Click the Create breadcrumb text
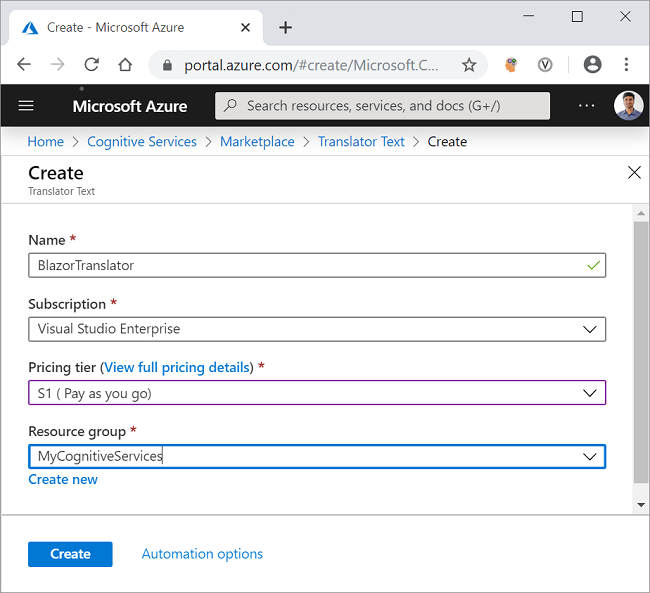Image resolution: width=650 pixels, height=593 pixels. point(447,141)
